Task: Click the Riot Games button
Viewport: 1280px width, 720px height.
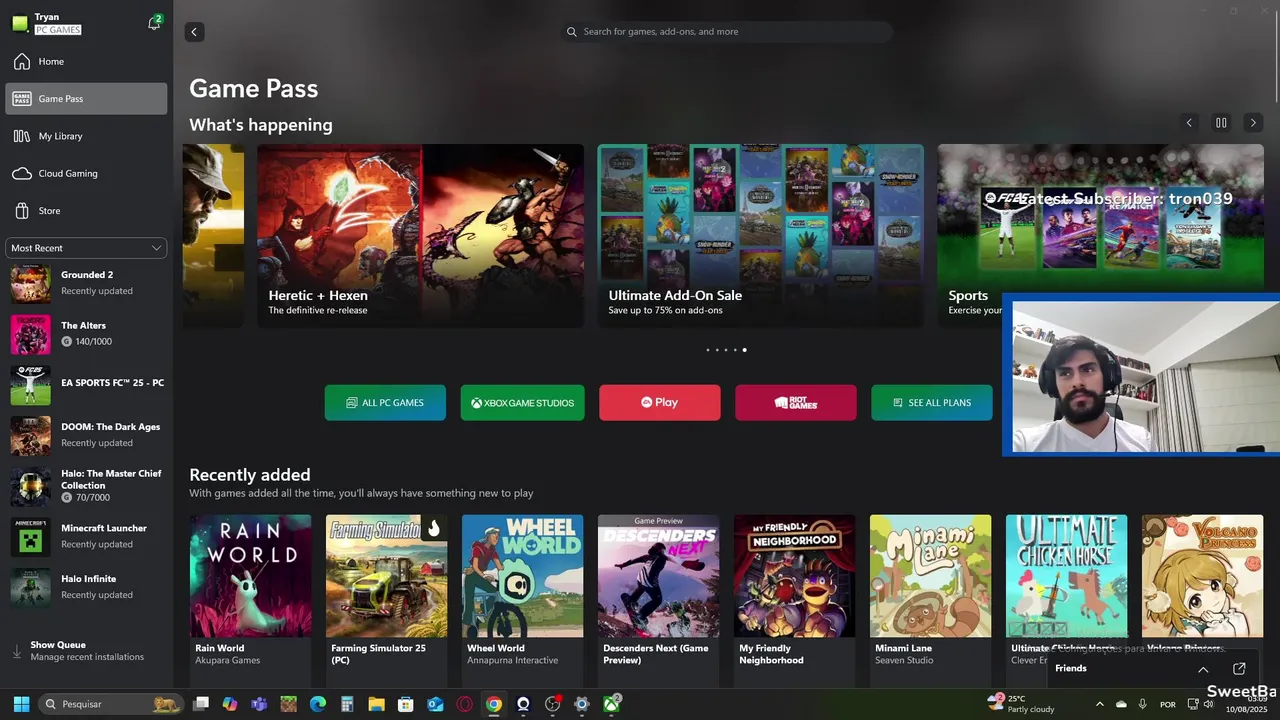Action: tap(795, 403)
